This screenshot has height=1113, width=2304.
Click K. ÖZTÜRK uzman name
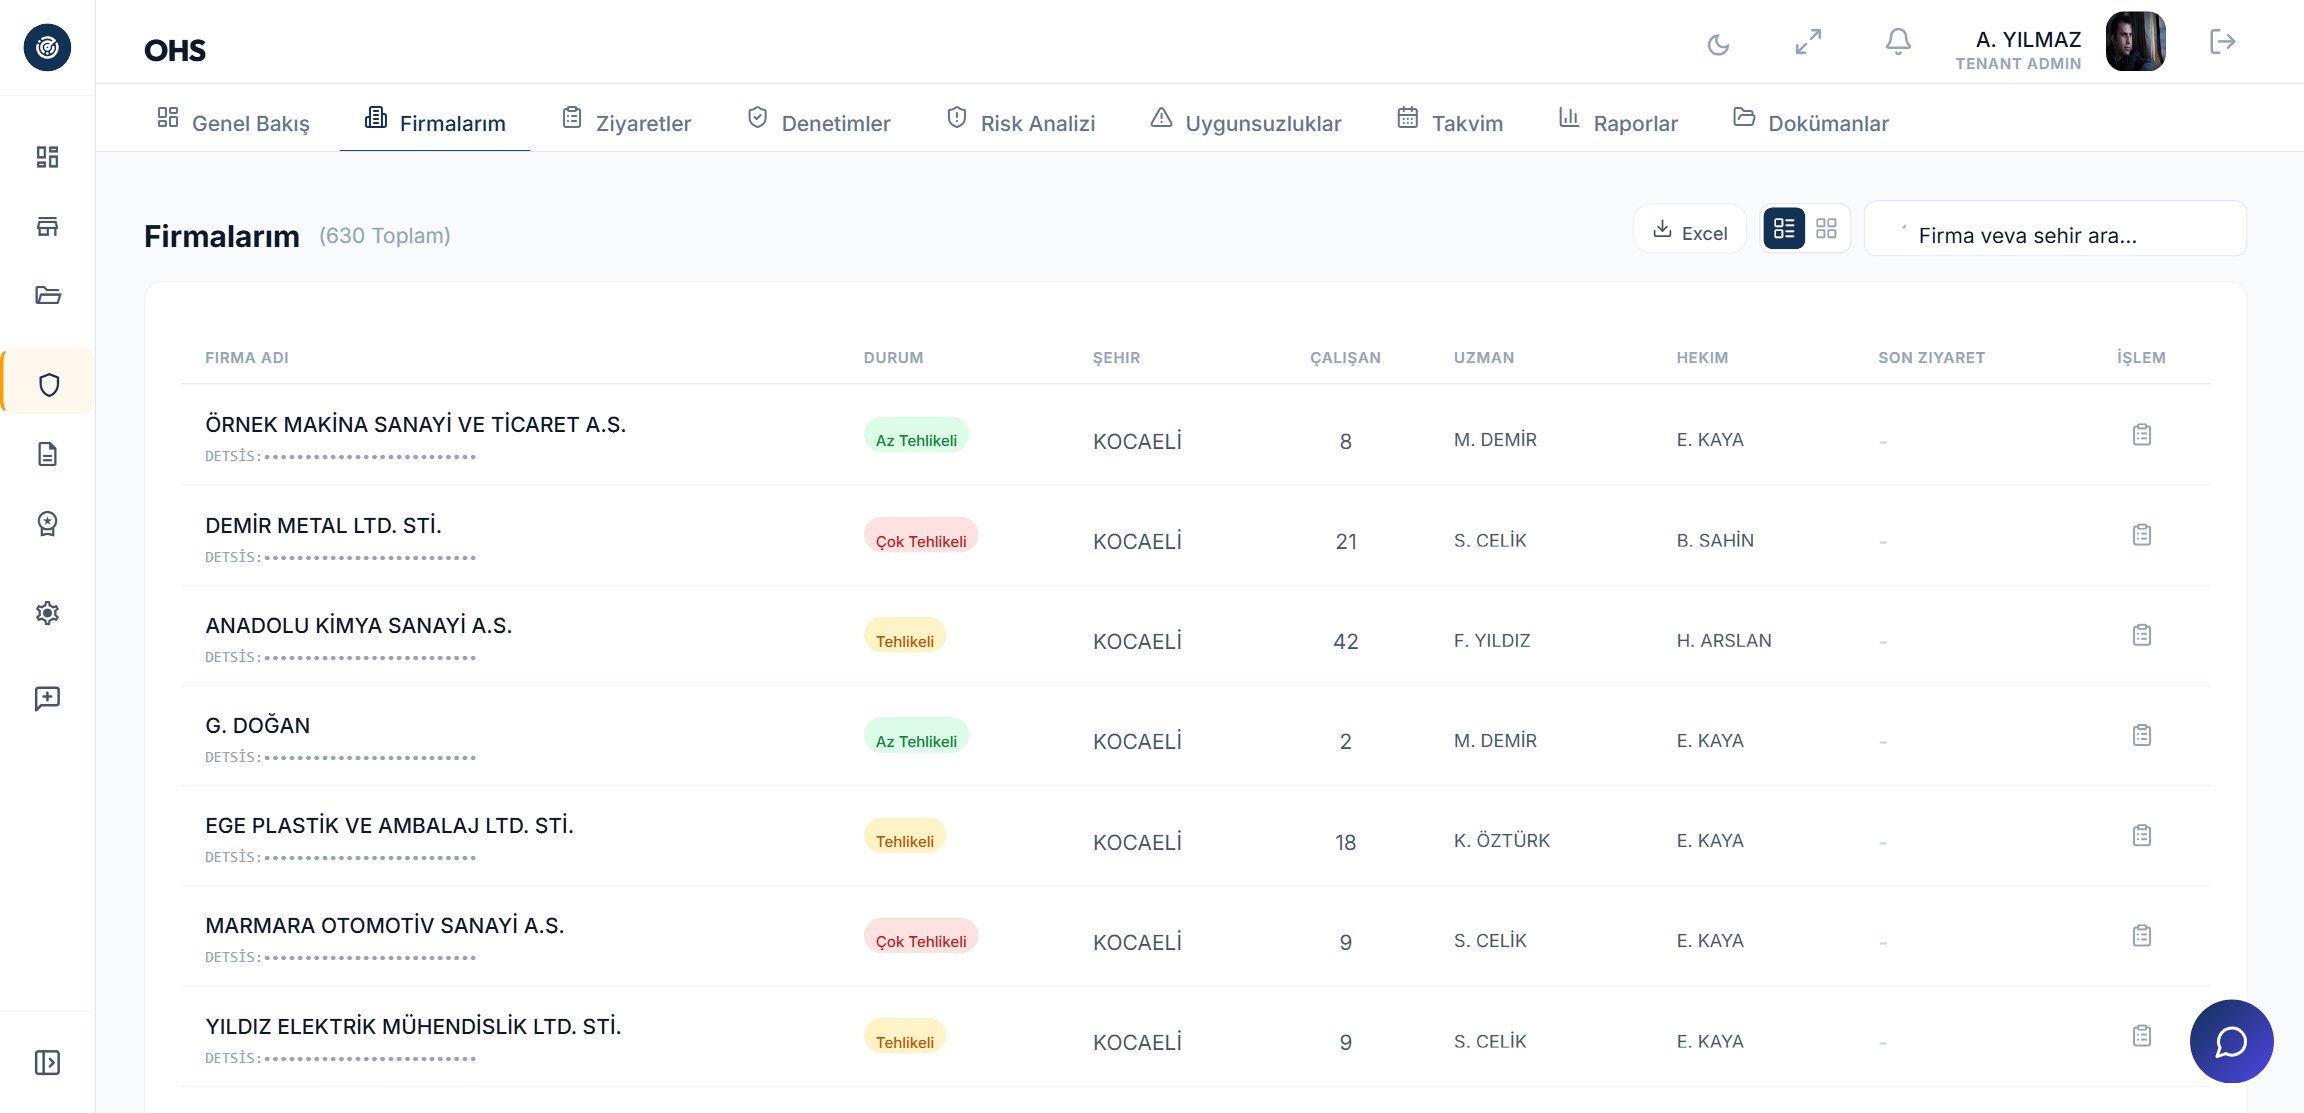tap(1502, 840)
